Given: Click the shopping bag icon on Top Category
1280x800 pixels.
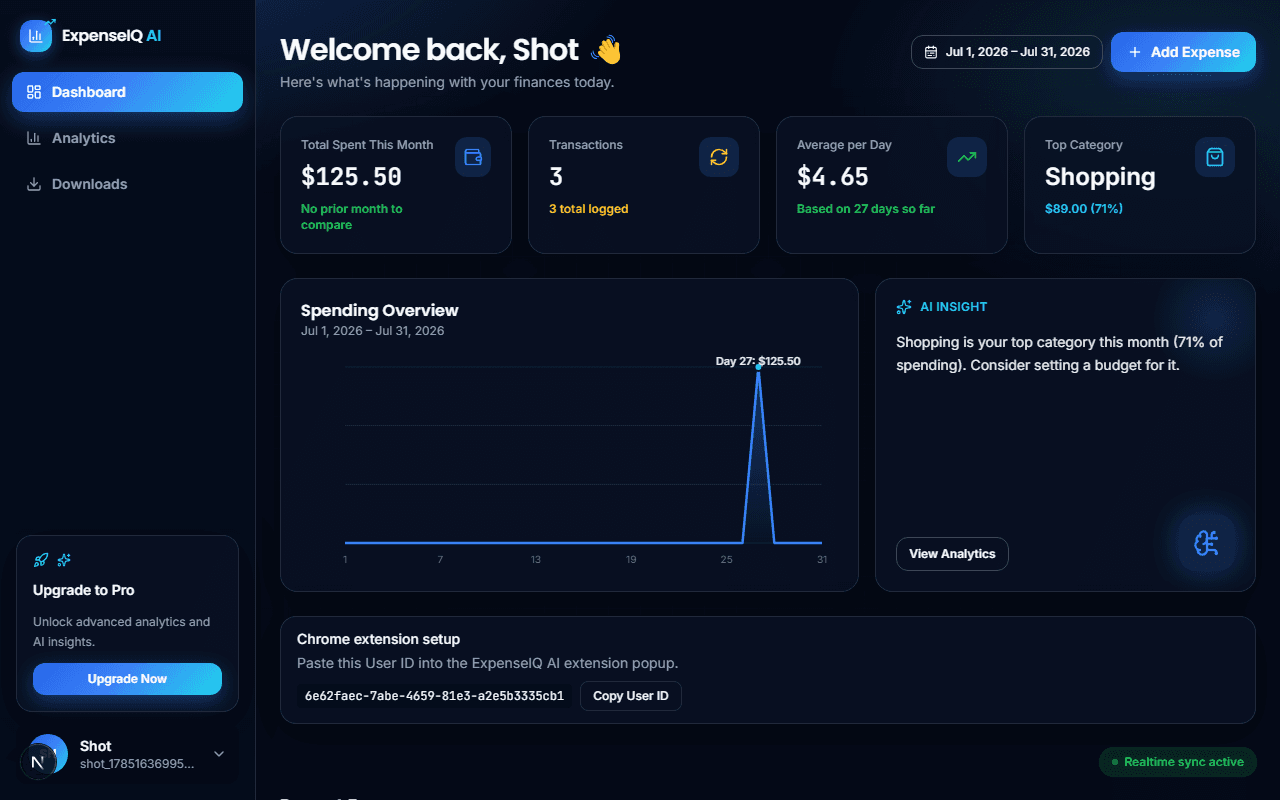Looking at the screenshot, I should (1215, 157).
